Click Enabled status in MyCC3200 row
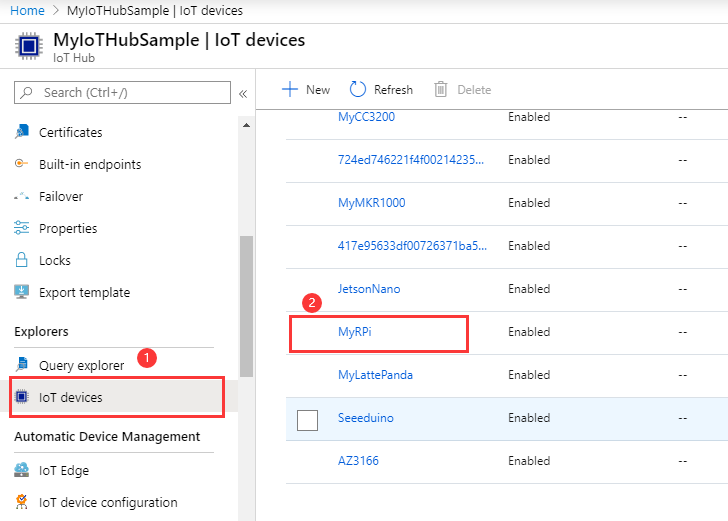 point(529,117)
